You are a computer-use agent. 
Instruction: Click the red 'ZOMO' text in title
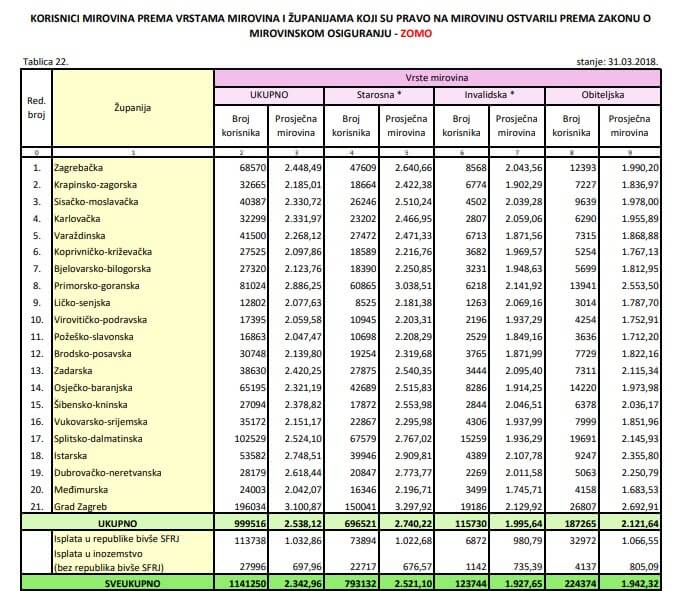(420, 33)
